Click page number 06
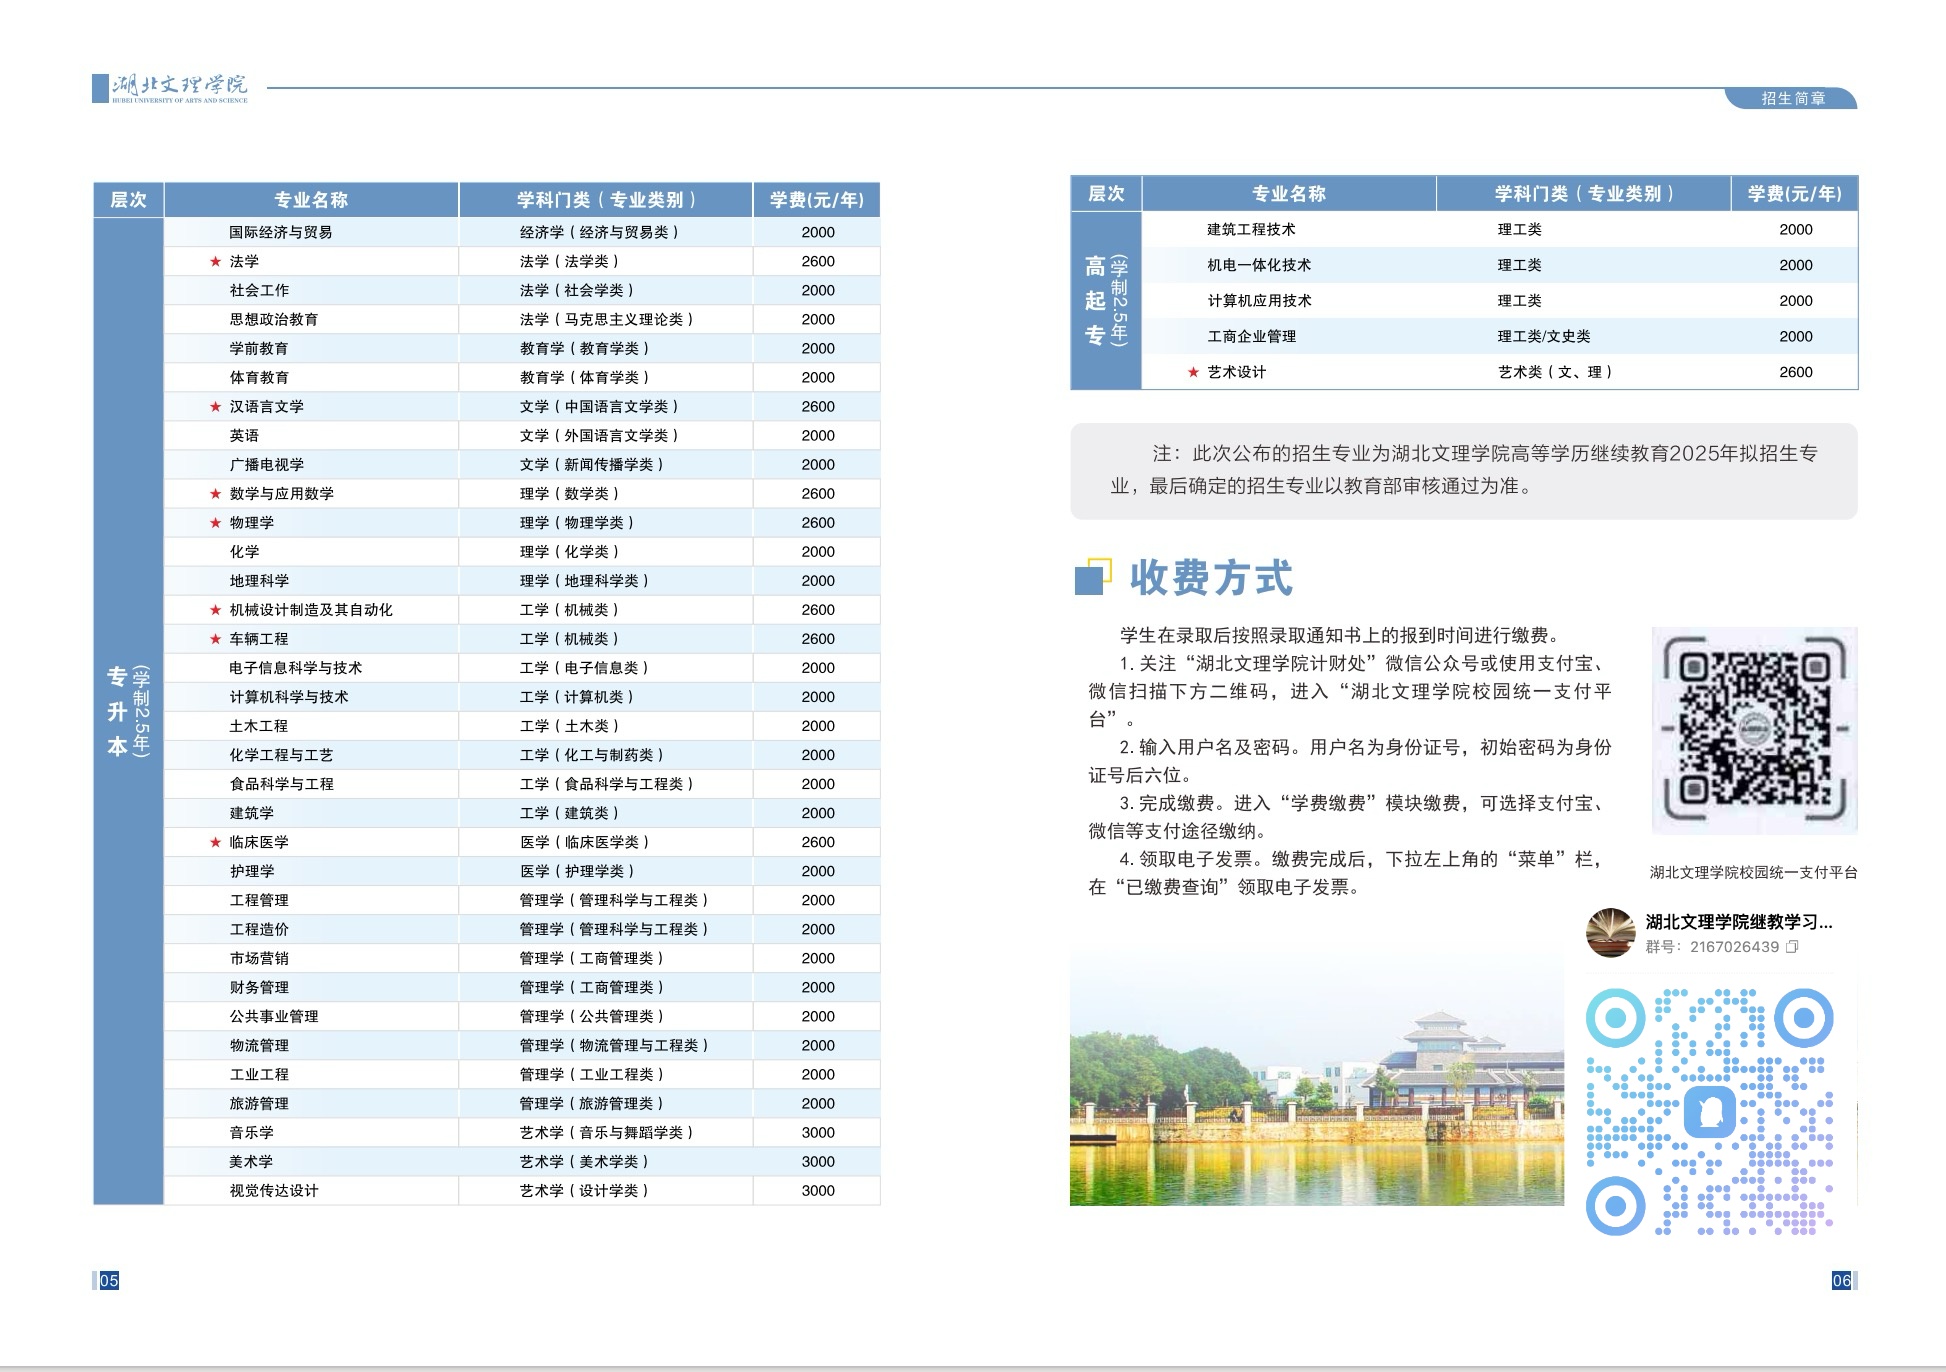1946x1372 pixels. click(x=1842, y=1280)
